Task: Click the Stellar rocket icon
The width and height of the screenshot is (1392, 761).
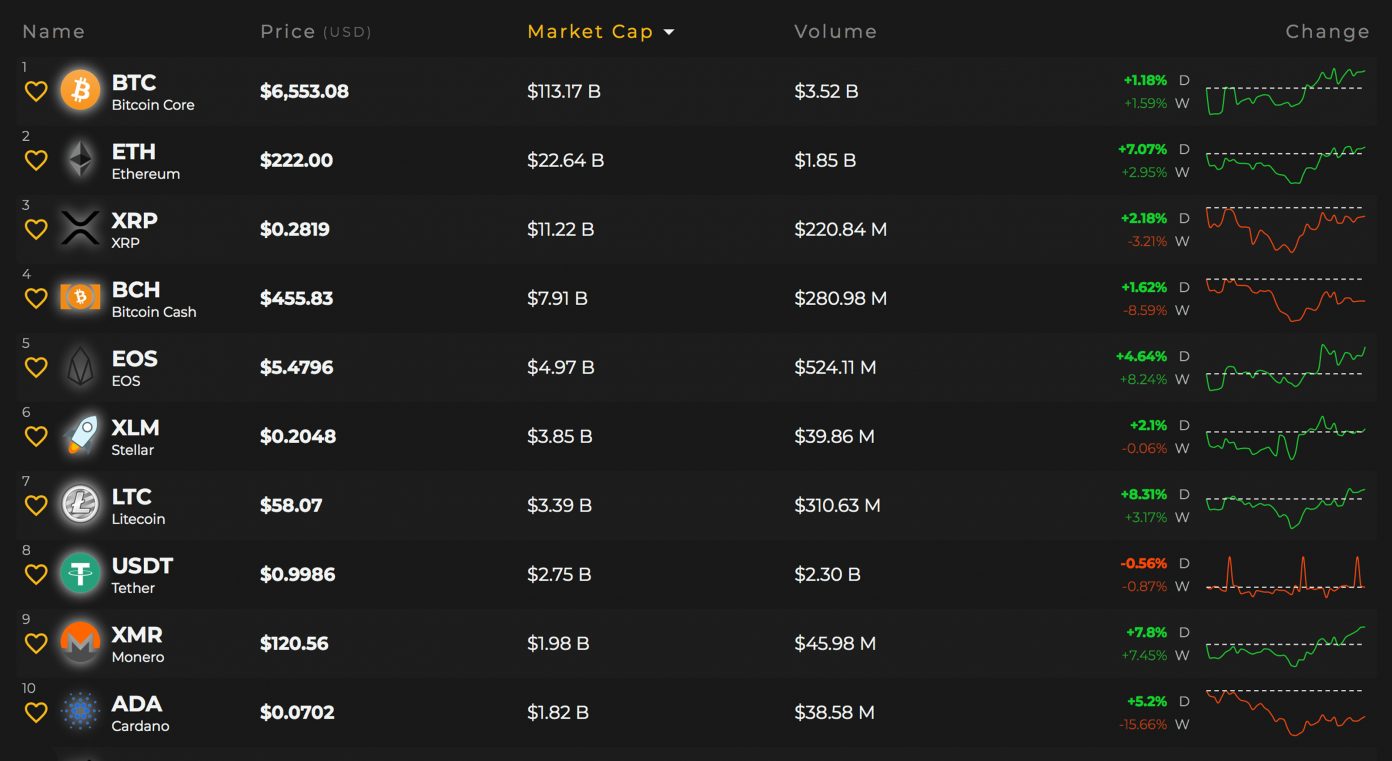Action: [80, 436]
